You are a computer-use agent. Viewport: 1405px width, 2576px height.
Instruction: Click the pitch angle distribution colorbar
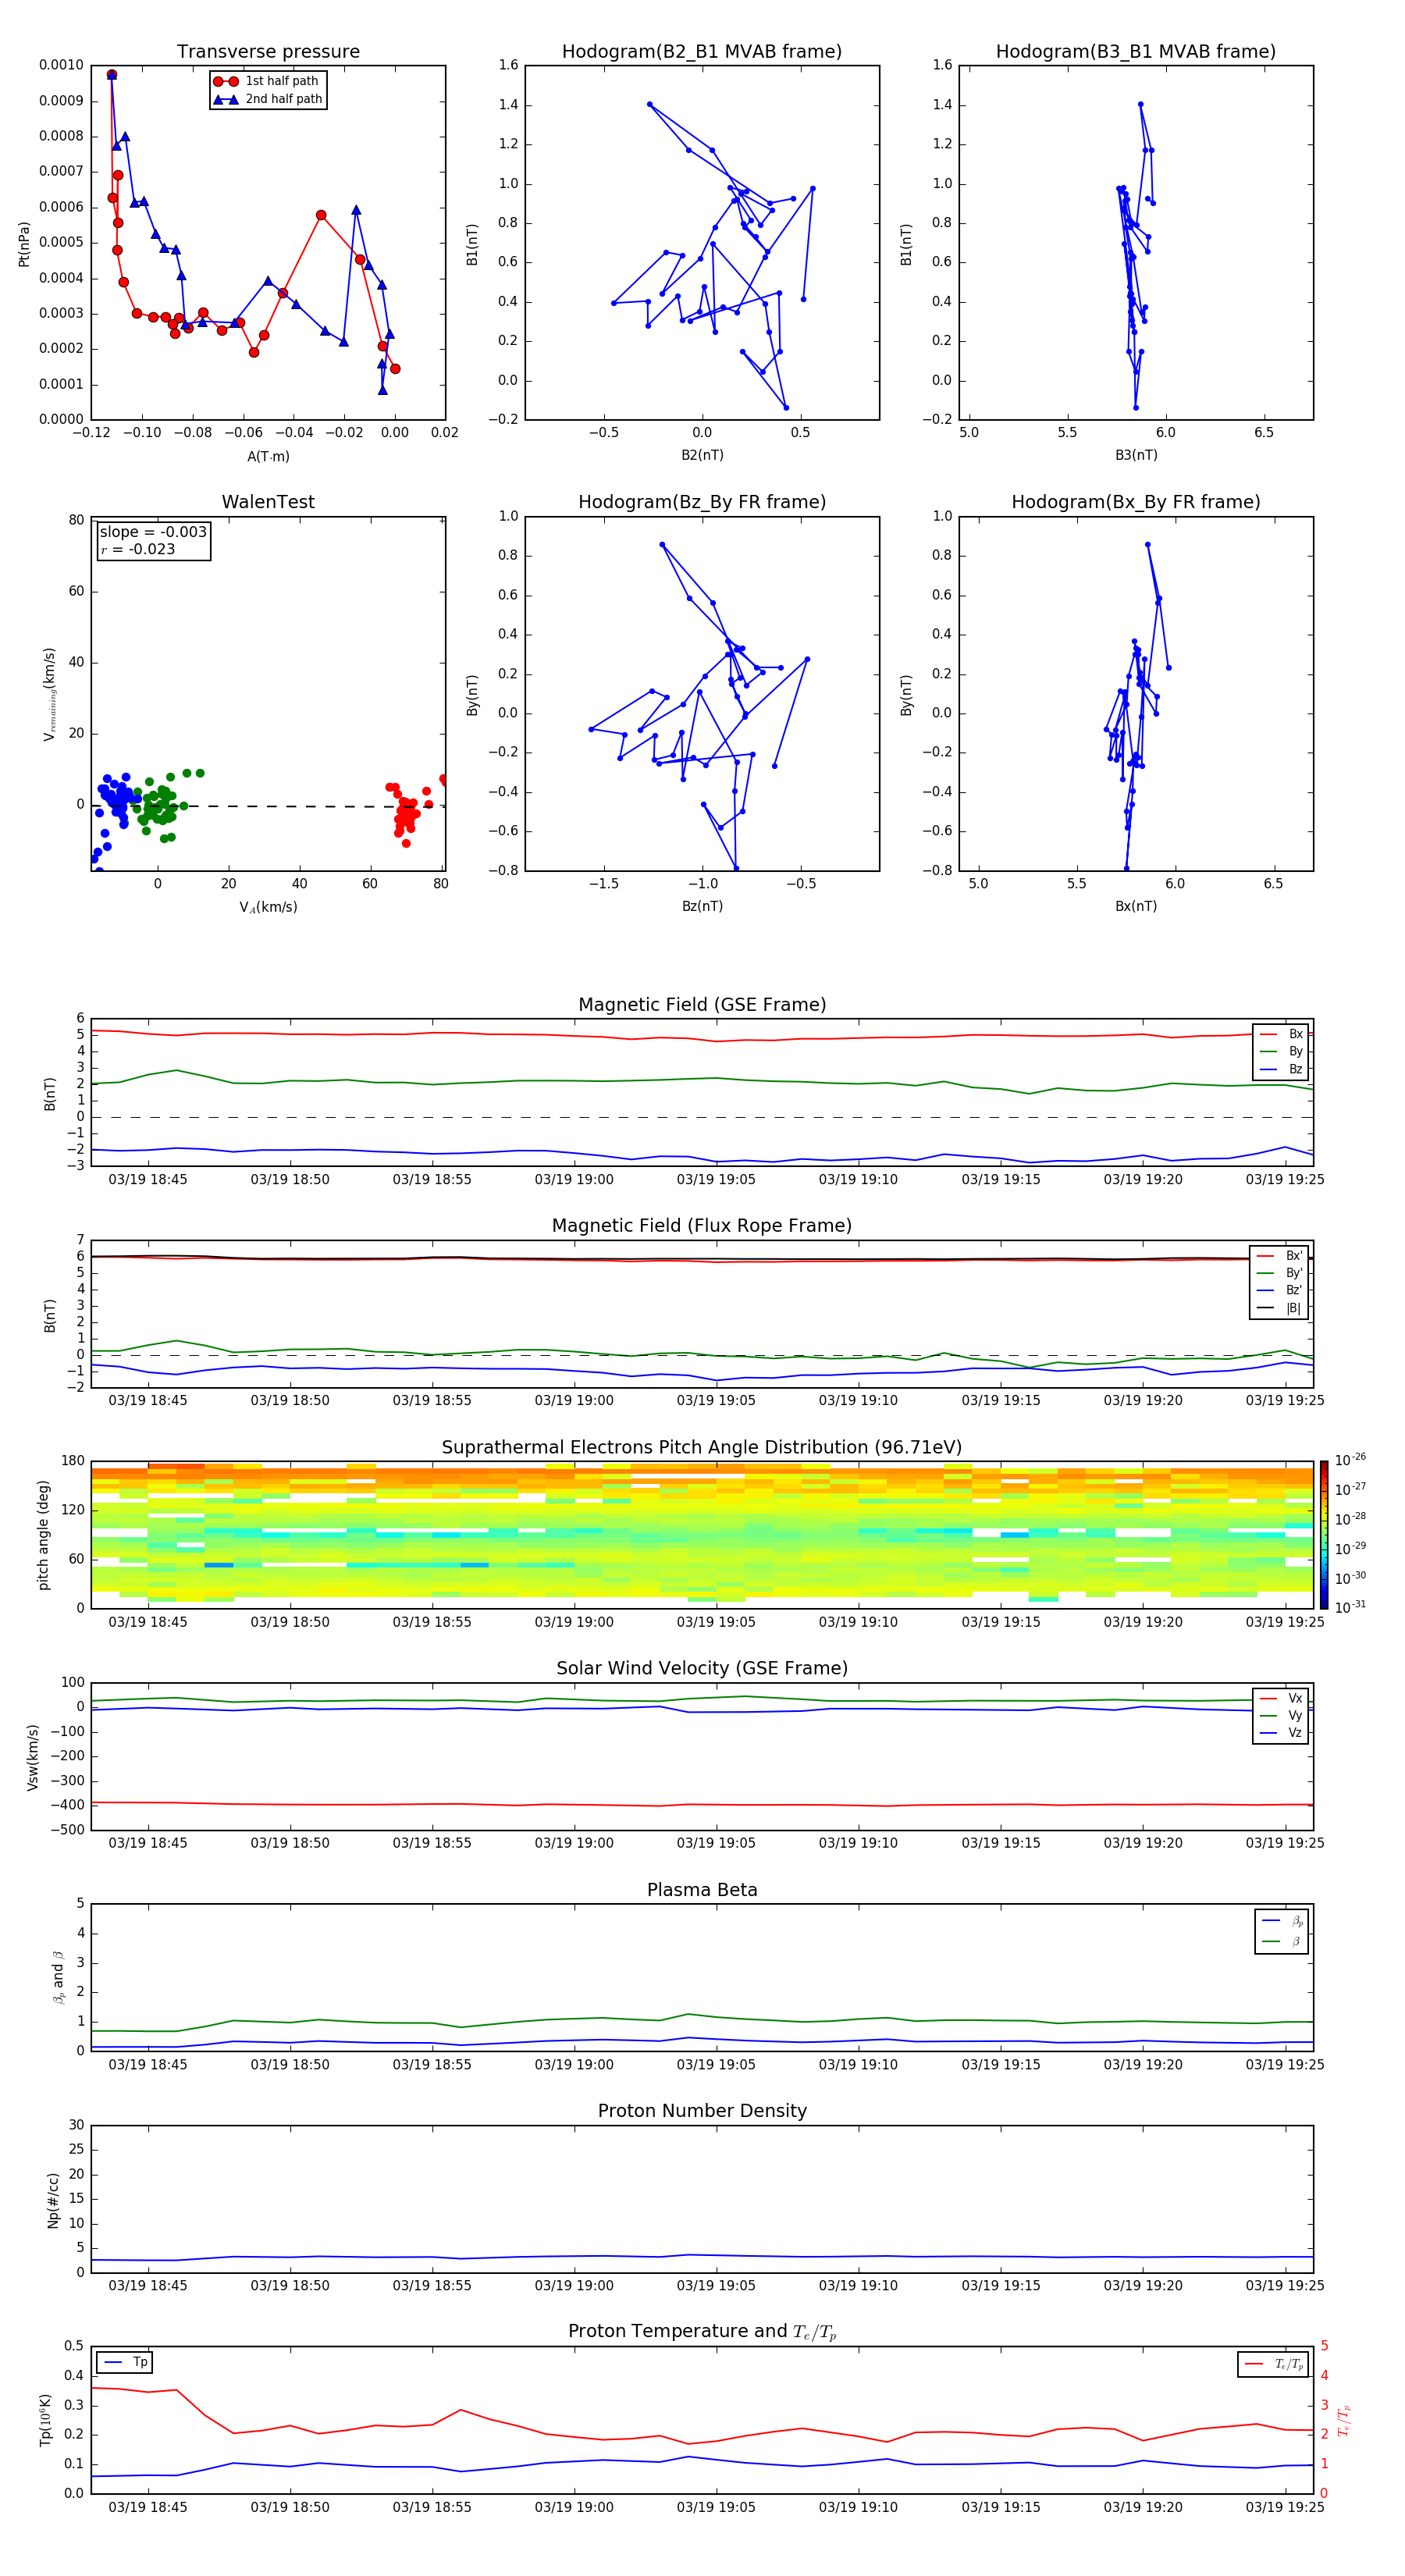coord(1324,1535)
